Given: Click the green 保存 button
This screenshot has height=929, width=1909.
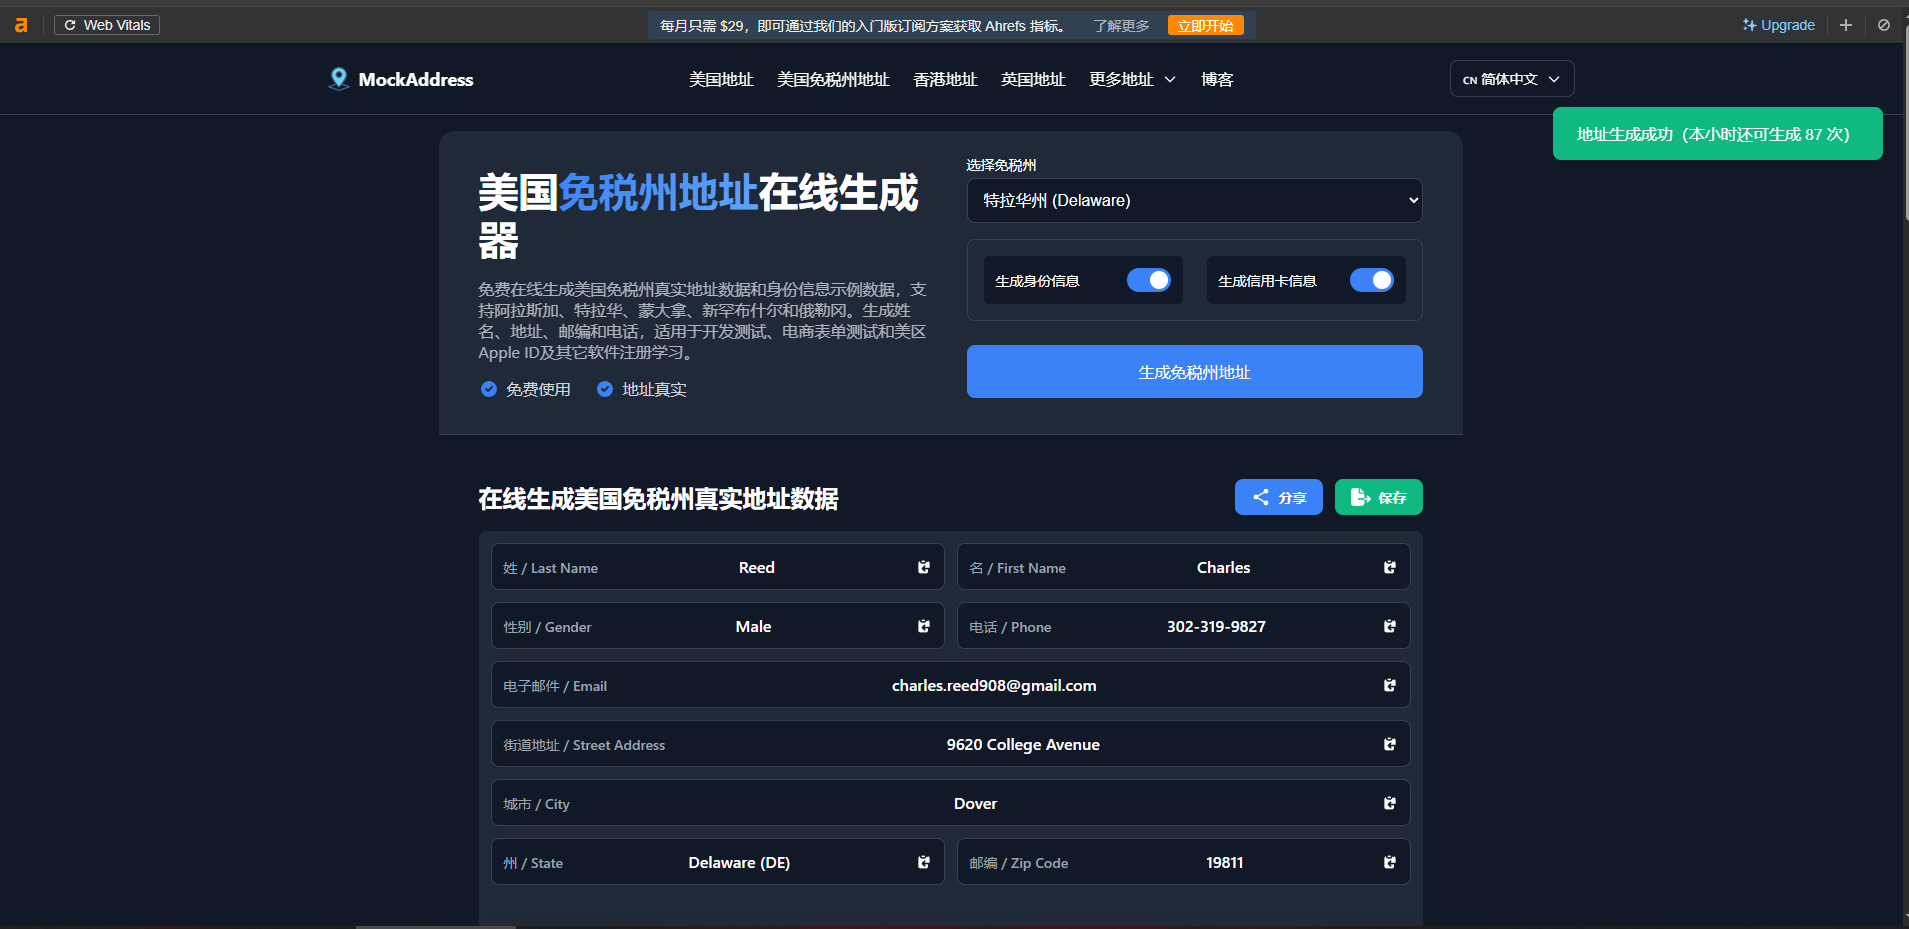Looking at the screenshot, I should 1378,498.
